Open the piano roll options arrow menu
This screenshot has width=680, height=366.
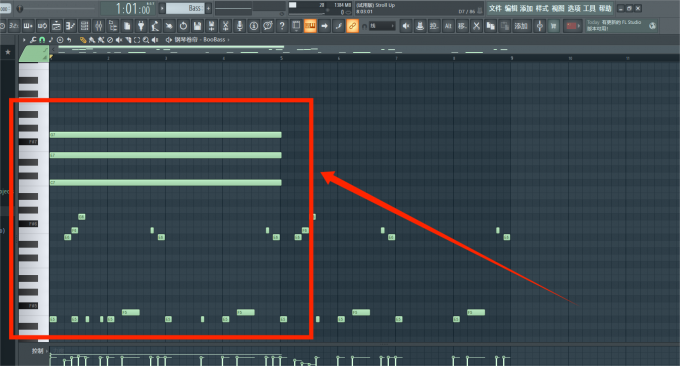[24, 39]
